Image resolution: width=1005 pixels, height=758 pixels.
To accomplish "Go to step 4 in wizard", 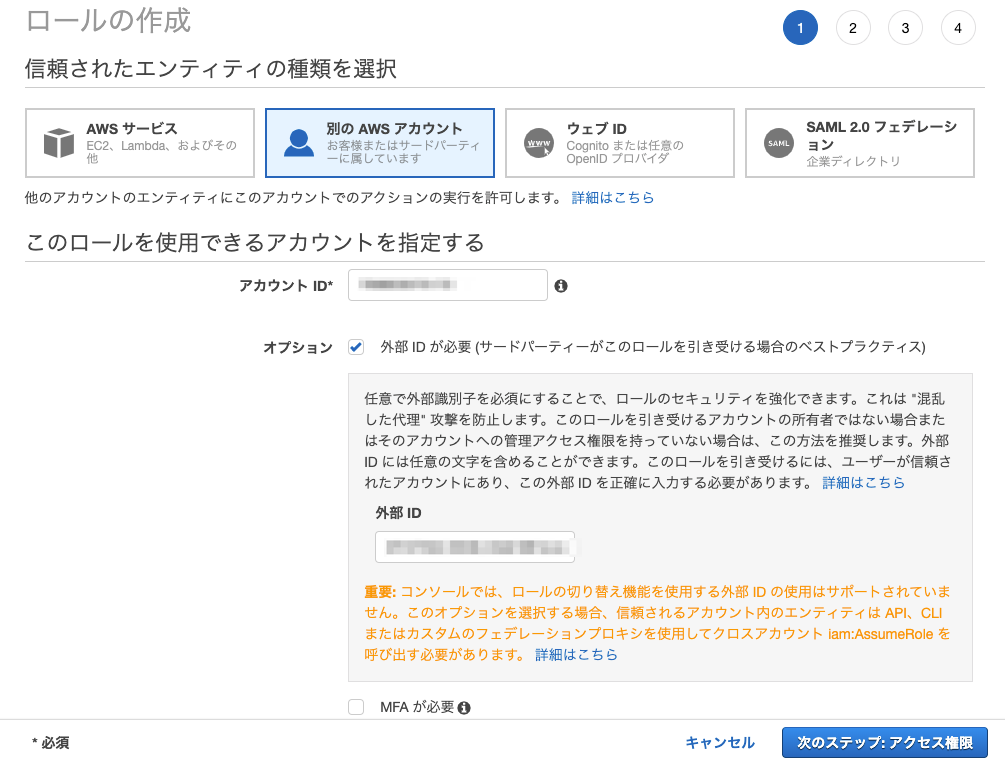I will click(958, 28).
